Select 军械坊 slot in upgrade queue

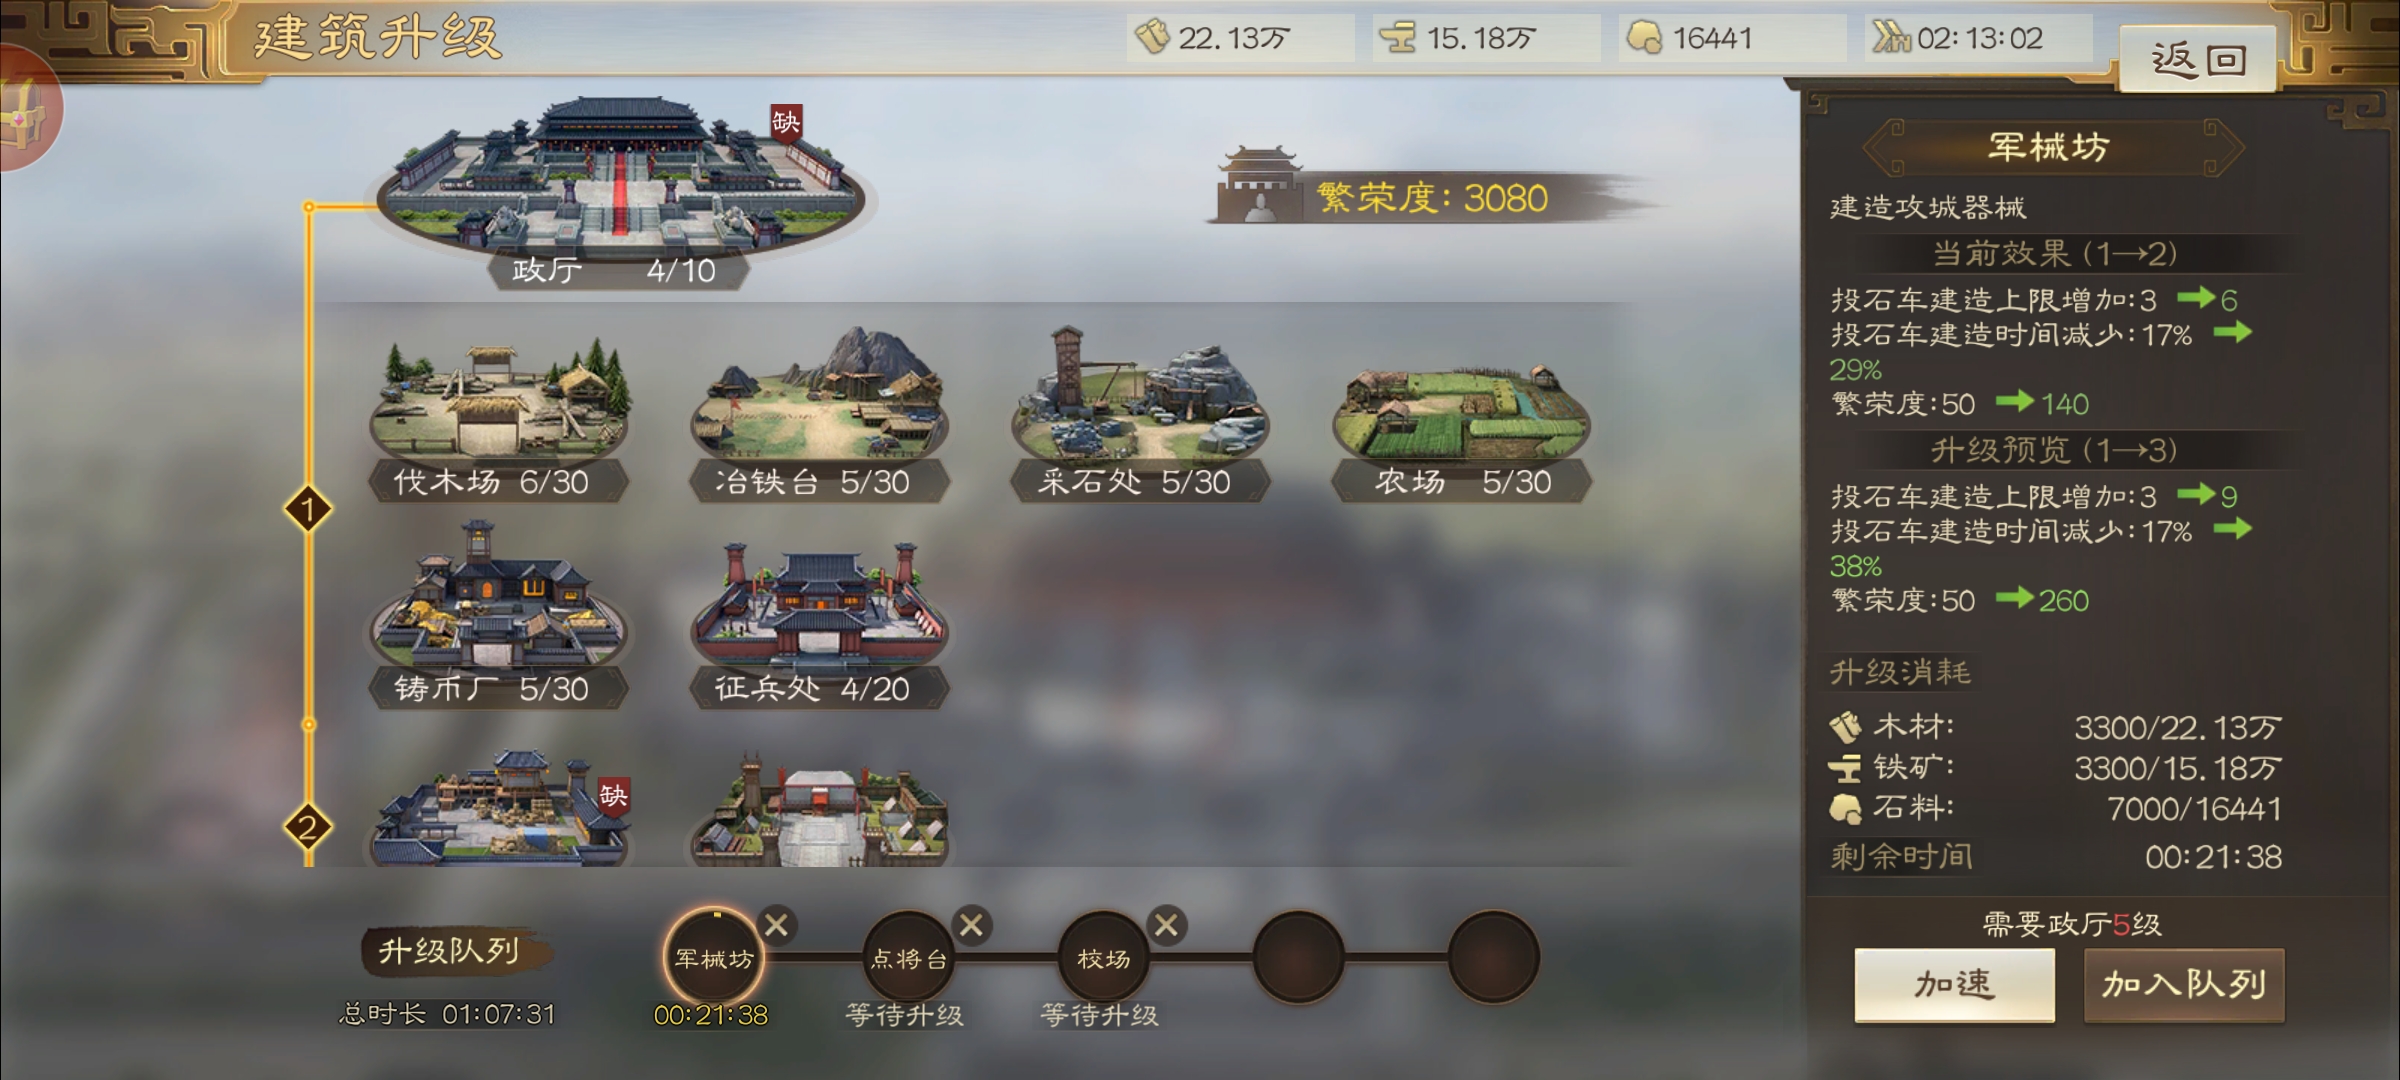(714, 957)
